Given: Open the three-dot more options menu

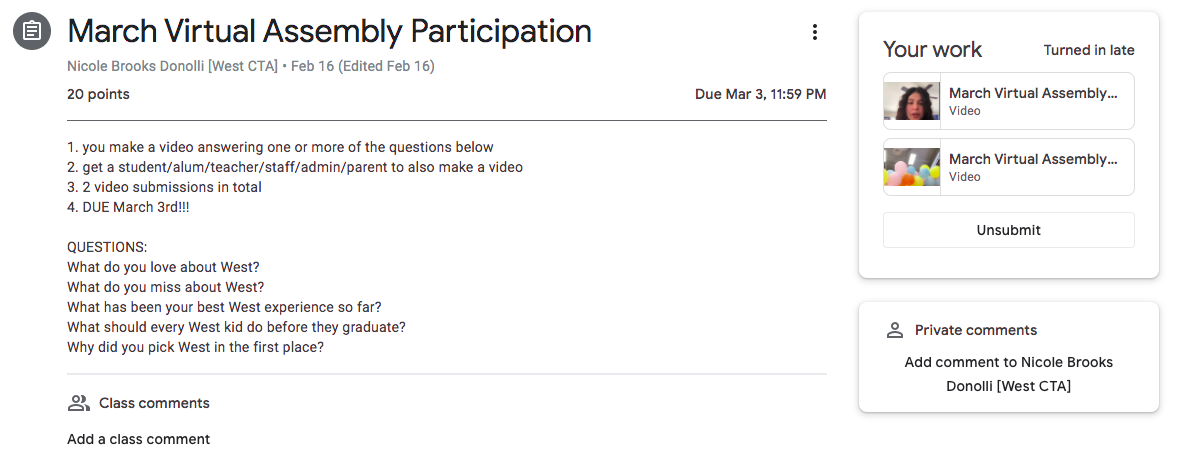Looking at the screenshot, I should click(x=815, y=32).
